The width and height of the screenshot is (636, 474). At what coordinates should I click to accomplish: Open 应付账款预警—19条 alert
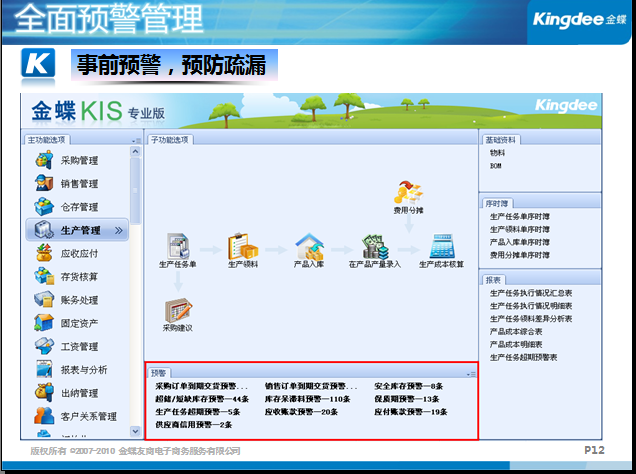pos(410,412)
